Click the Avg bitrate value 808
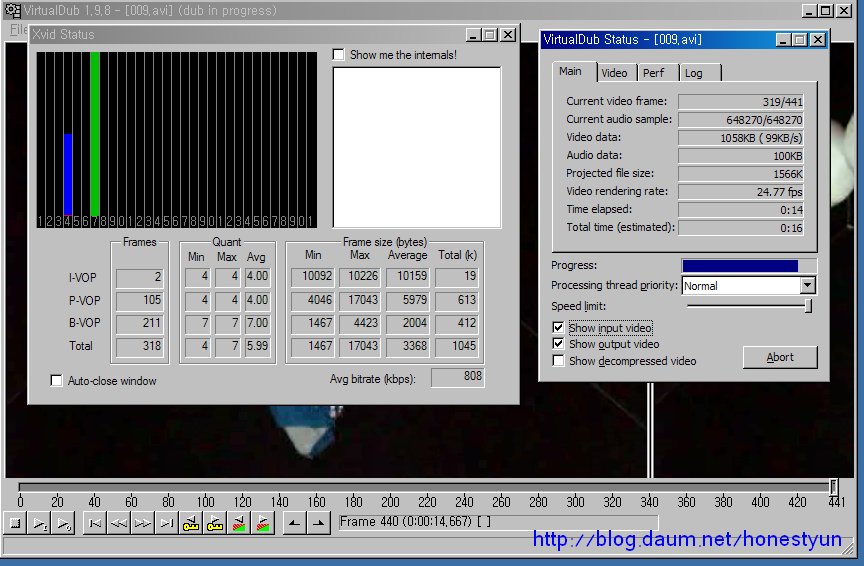 click(457, 377)
